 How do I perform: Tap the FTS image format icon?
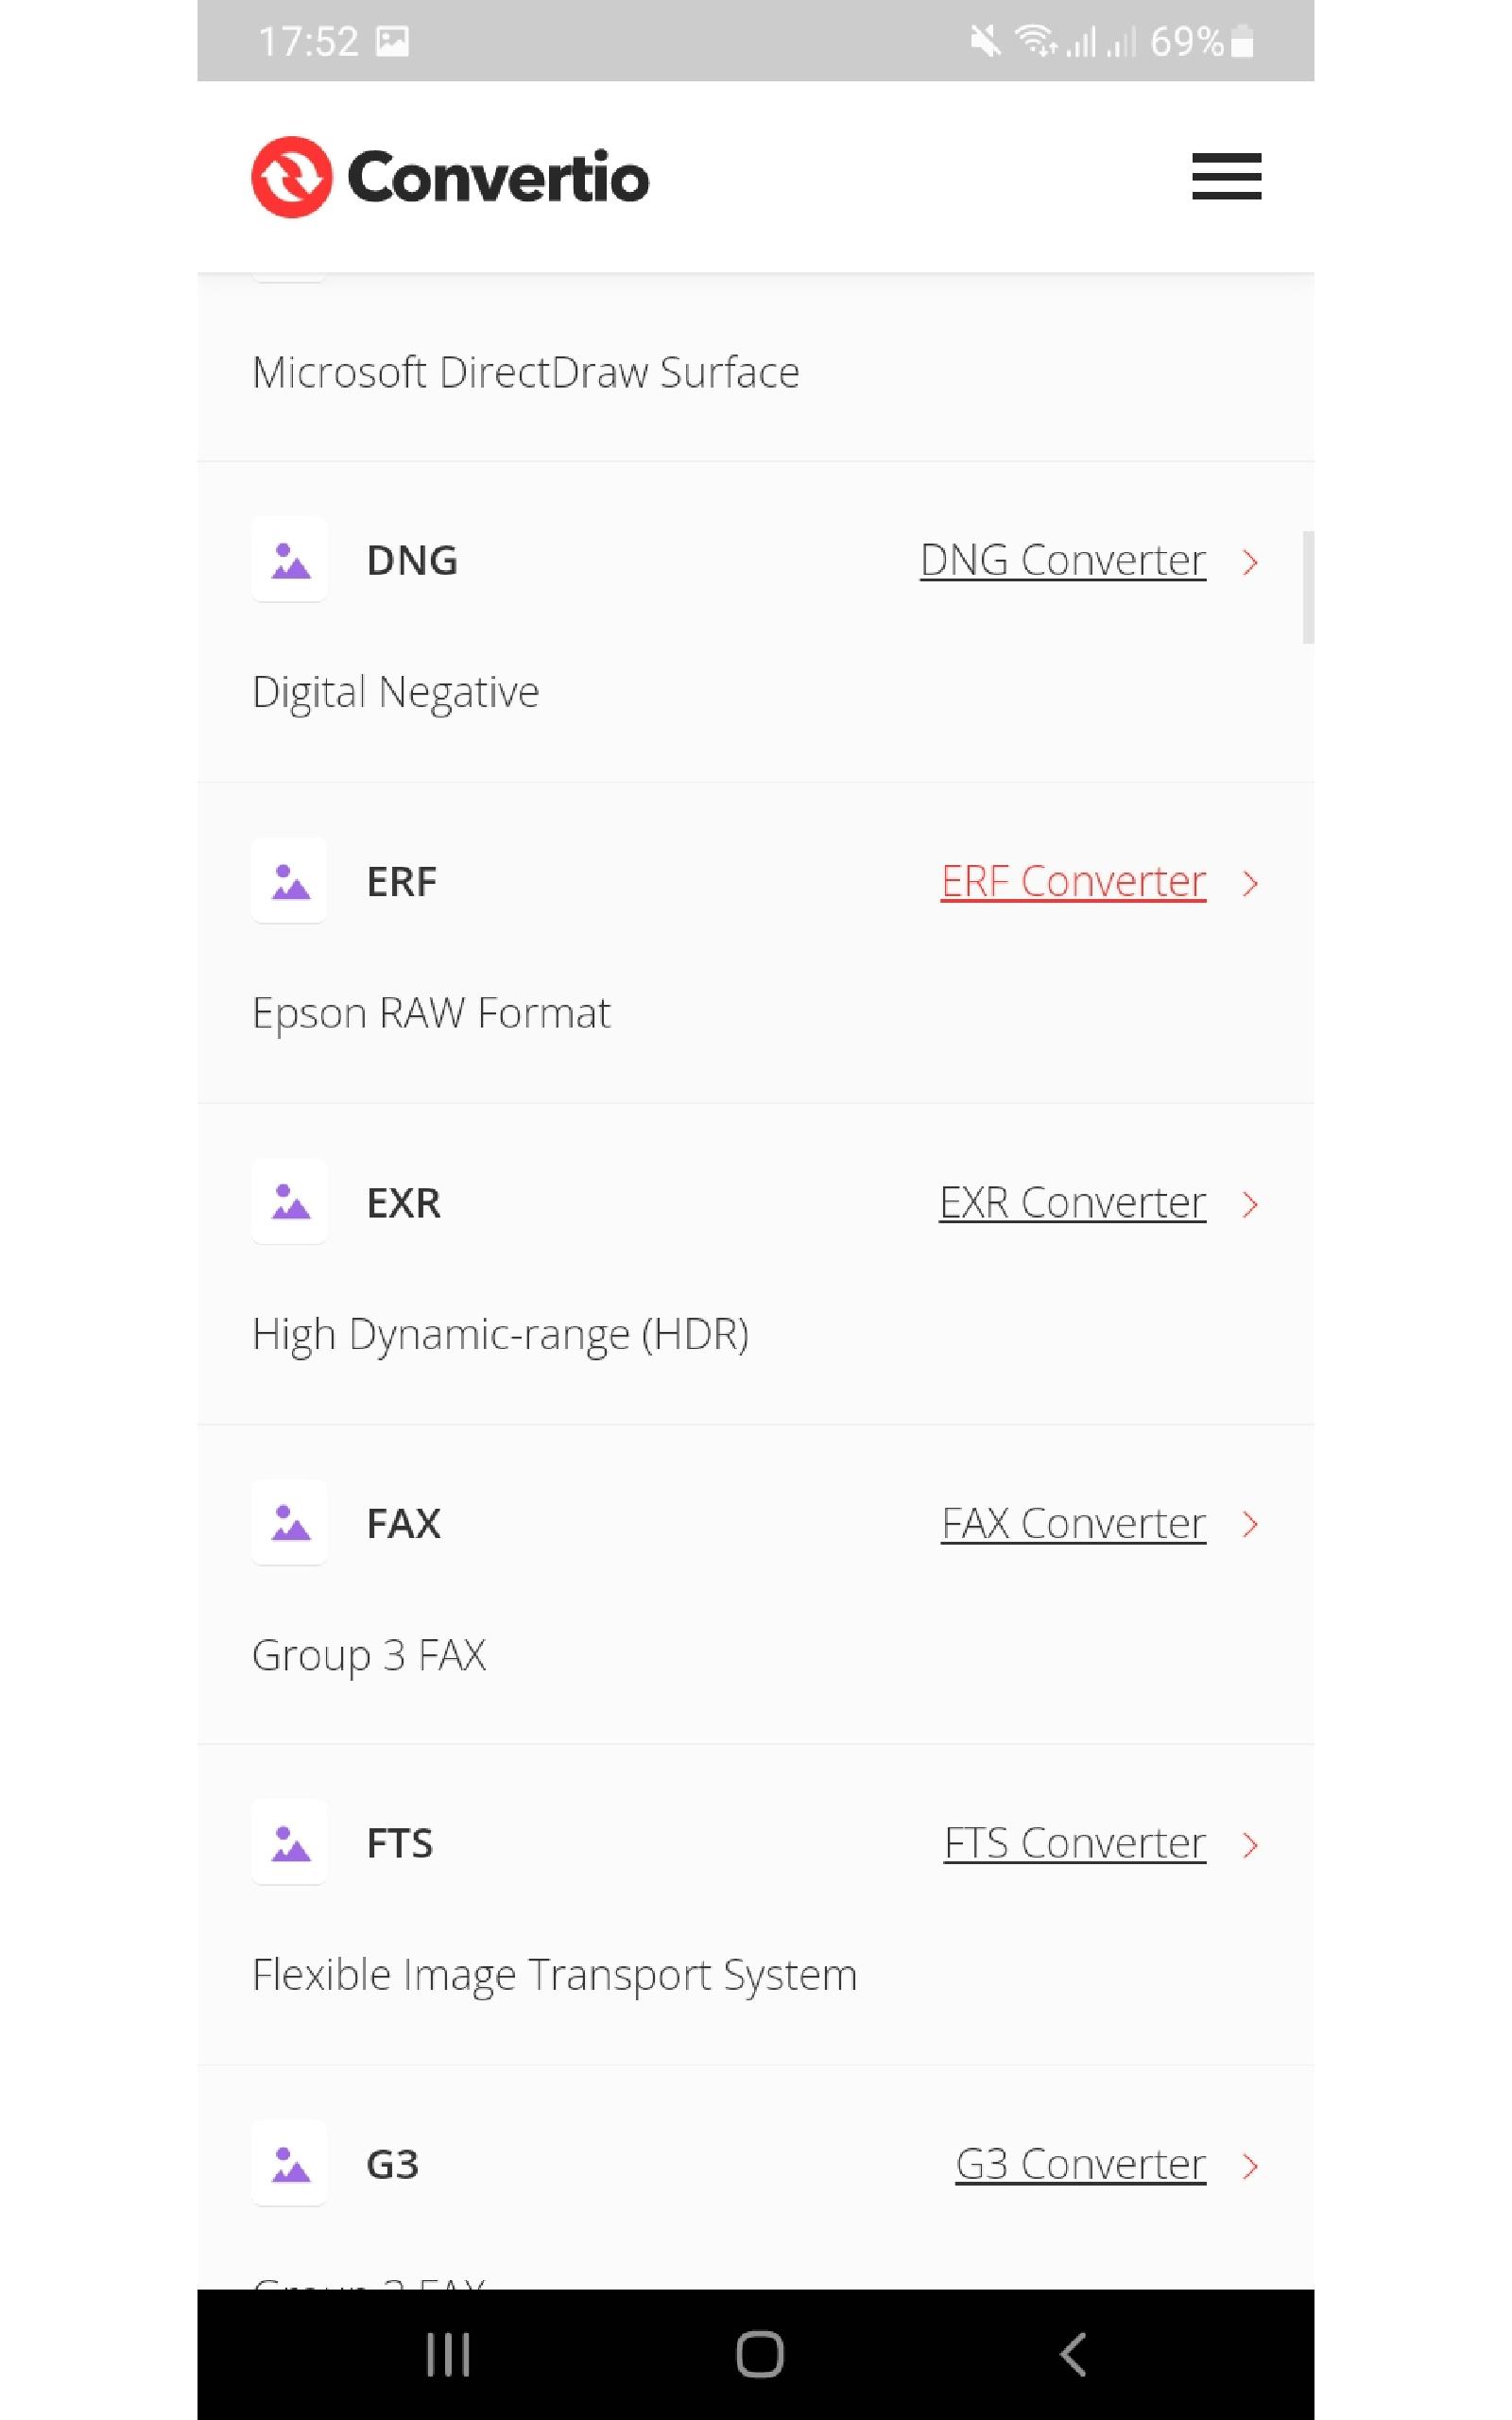pos(290,1843)
